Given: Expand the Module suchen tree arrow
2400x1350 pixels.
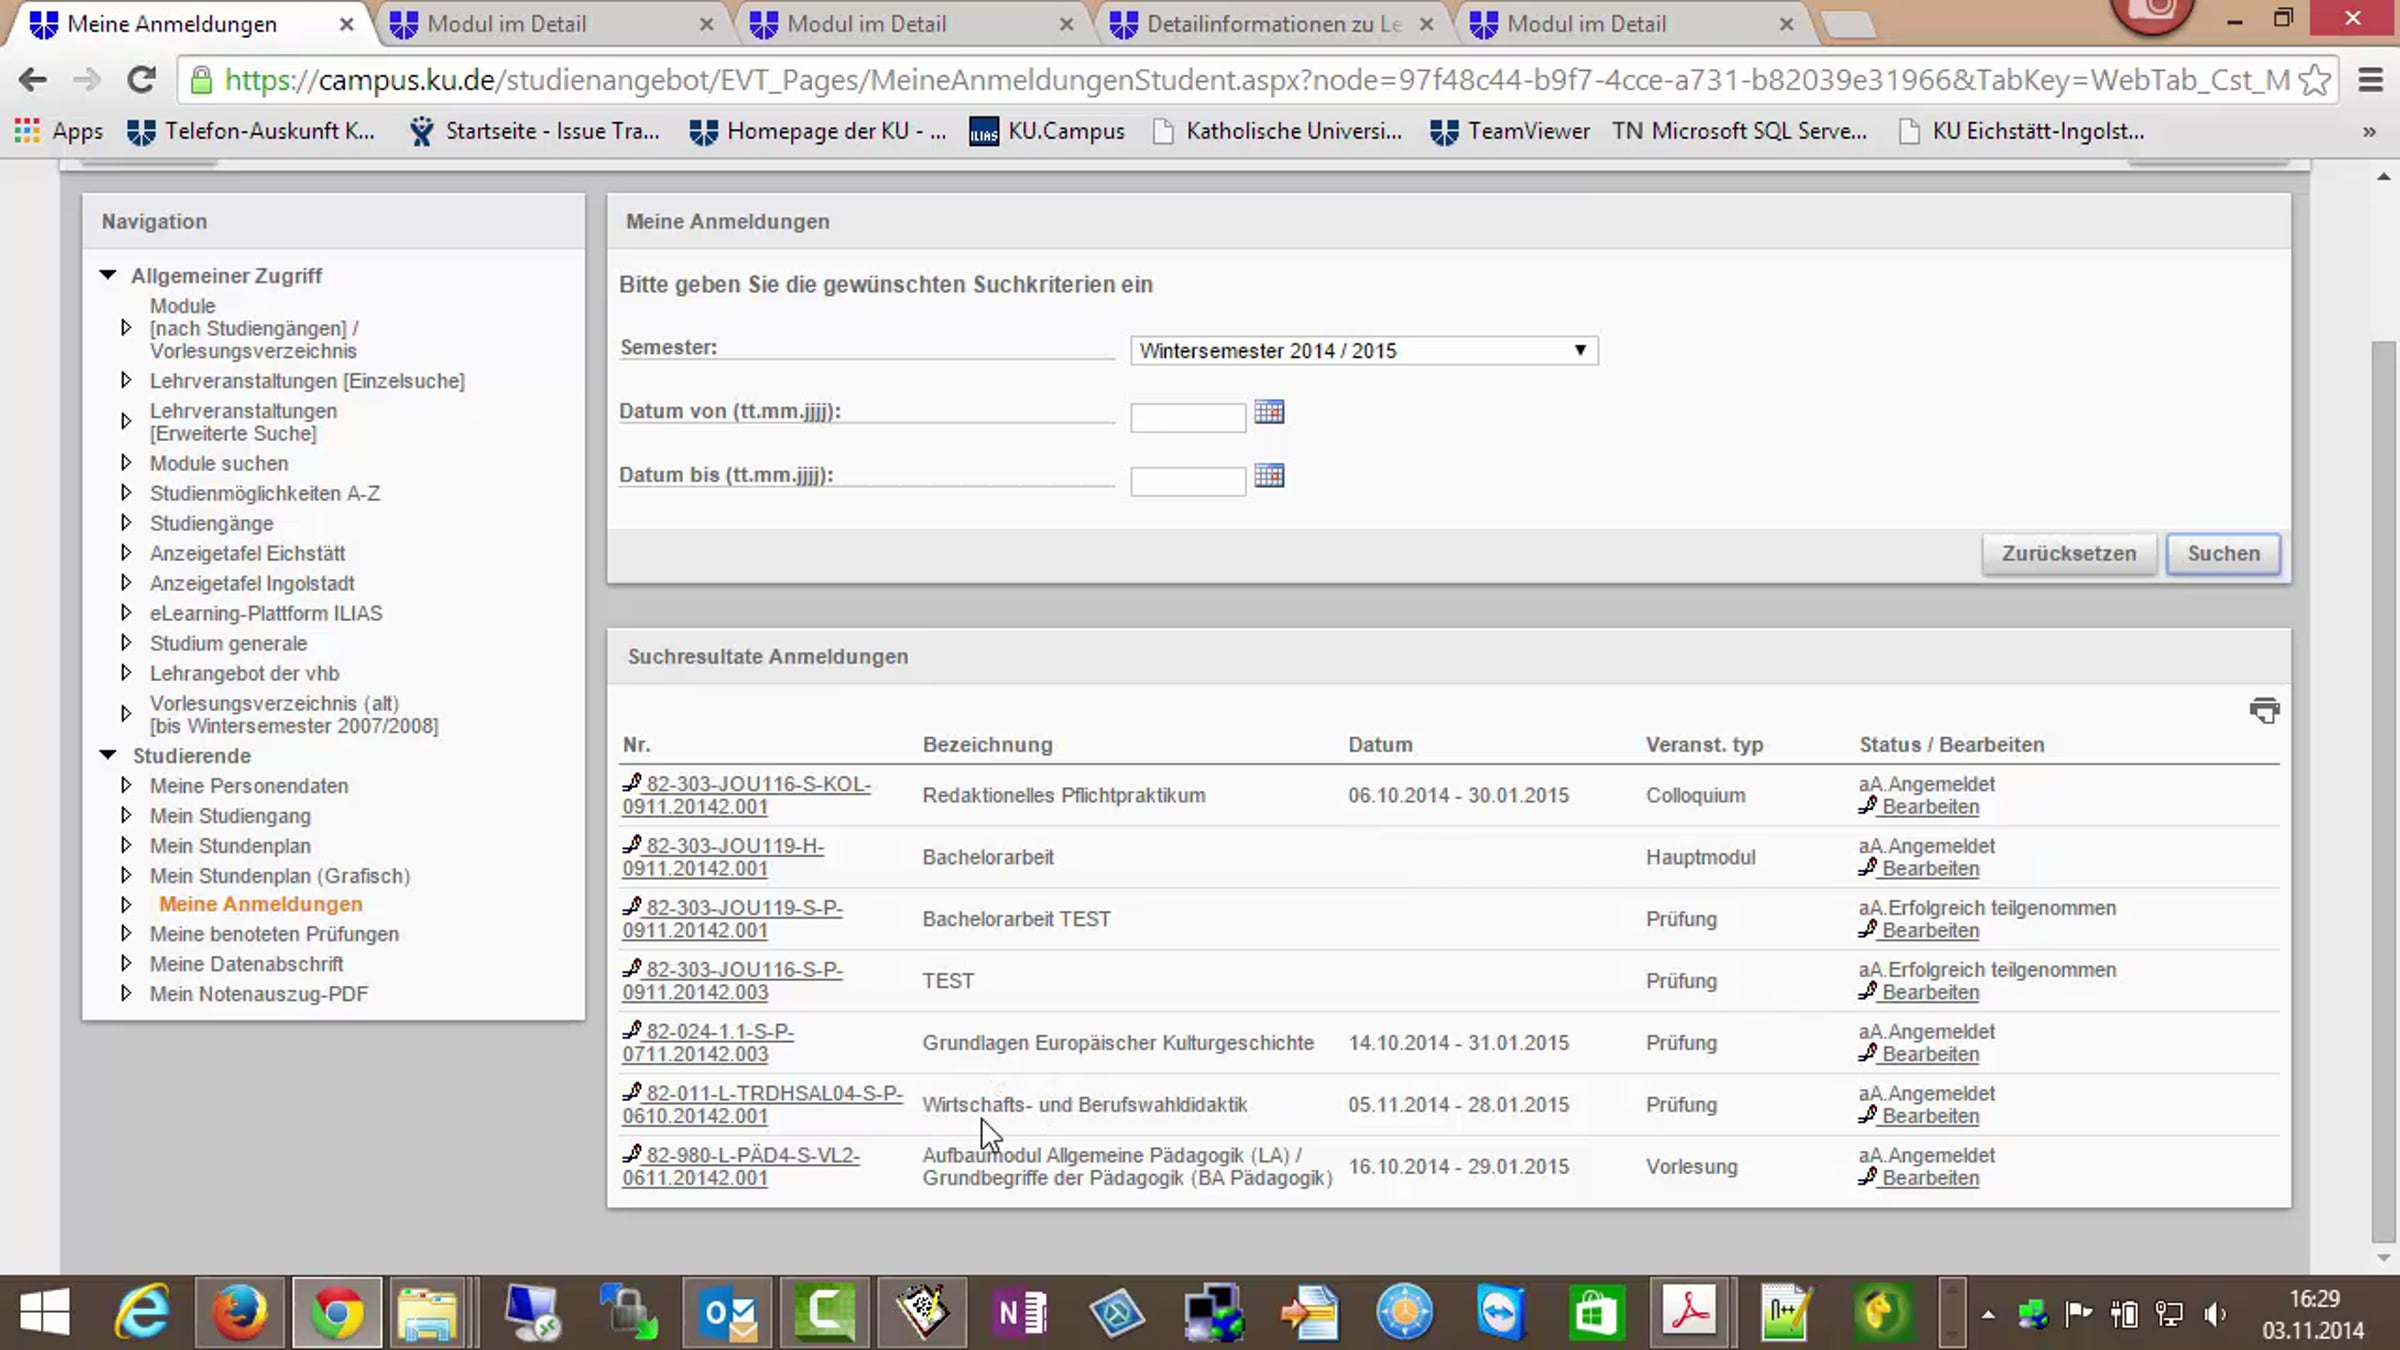Looking at the screenshot, I should click(x=126, y=463).
